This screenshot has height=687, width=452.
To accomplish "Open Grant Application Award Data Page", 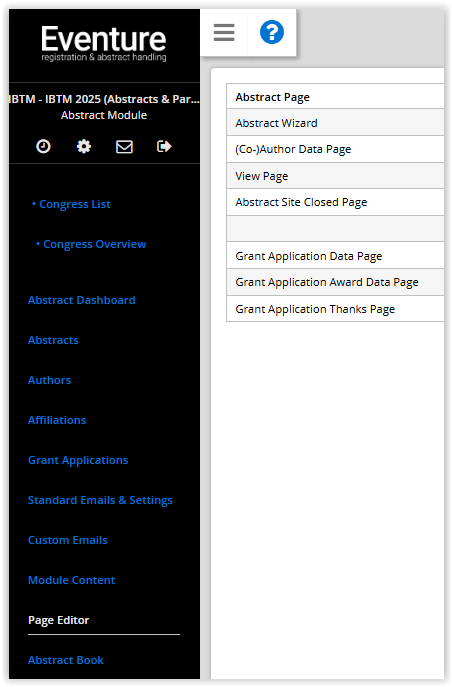I will pos(335,282).
